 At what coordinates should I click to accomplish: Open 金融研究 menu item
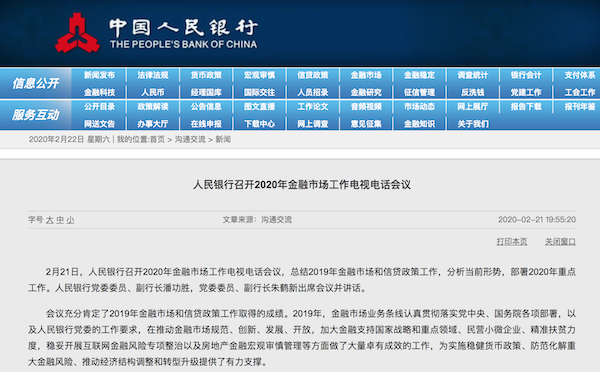366,92
